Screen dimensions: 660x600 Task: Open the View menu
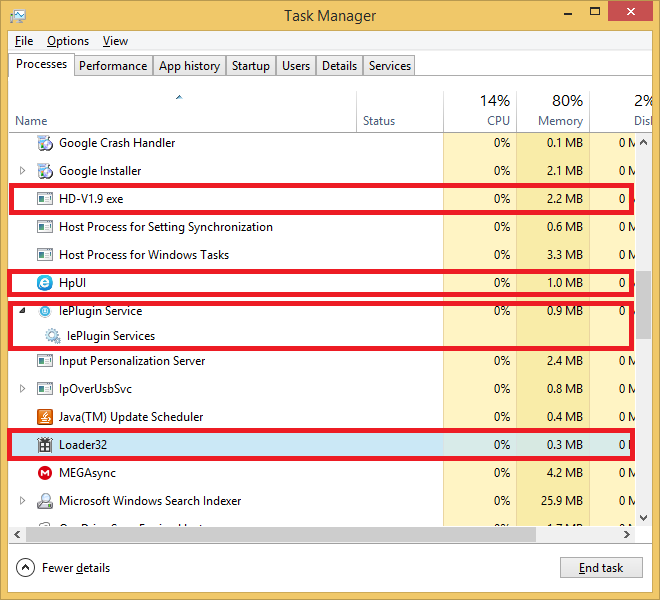coord(115,41)
